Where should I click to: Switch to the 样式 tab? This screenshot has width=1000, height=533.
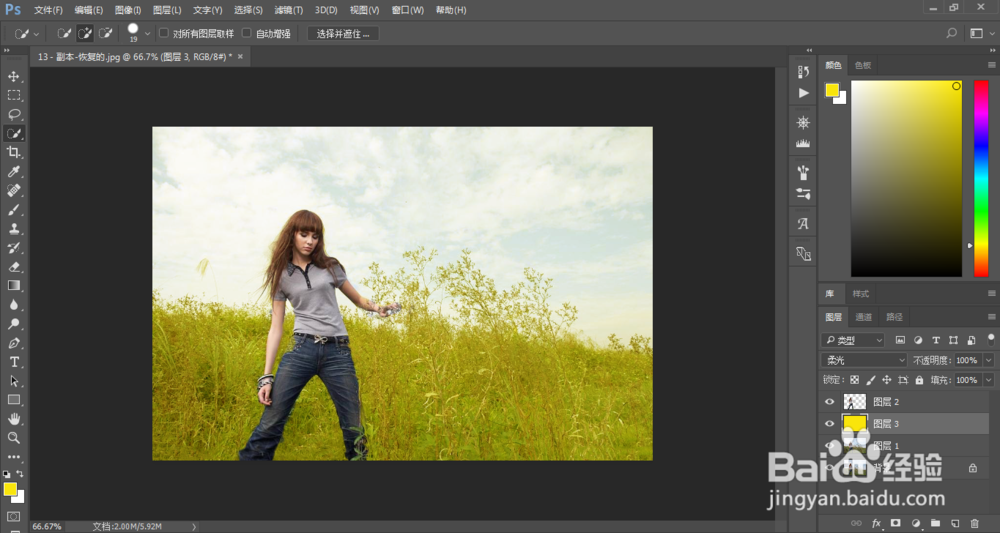point(860,294)
